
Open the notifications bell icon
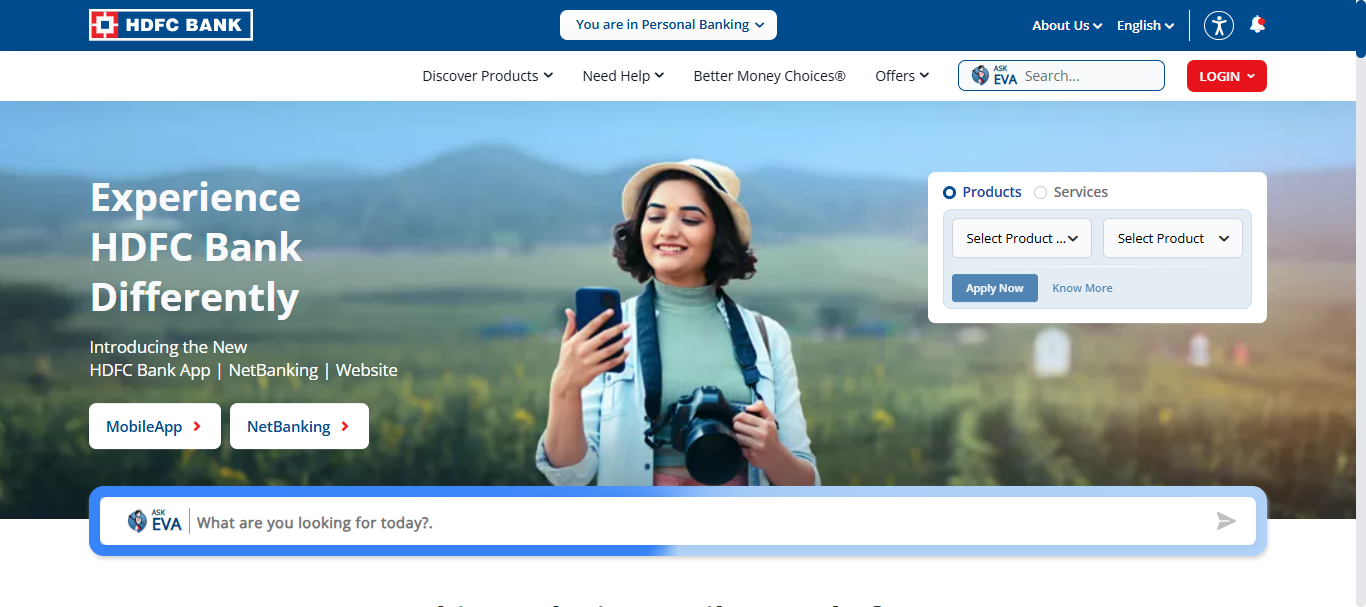[x=1258, y=24]
